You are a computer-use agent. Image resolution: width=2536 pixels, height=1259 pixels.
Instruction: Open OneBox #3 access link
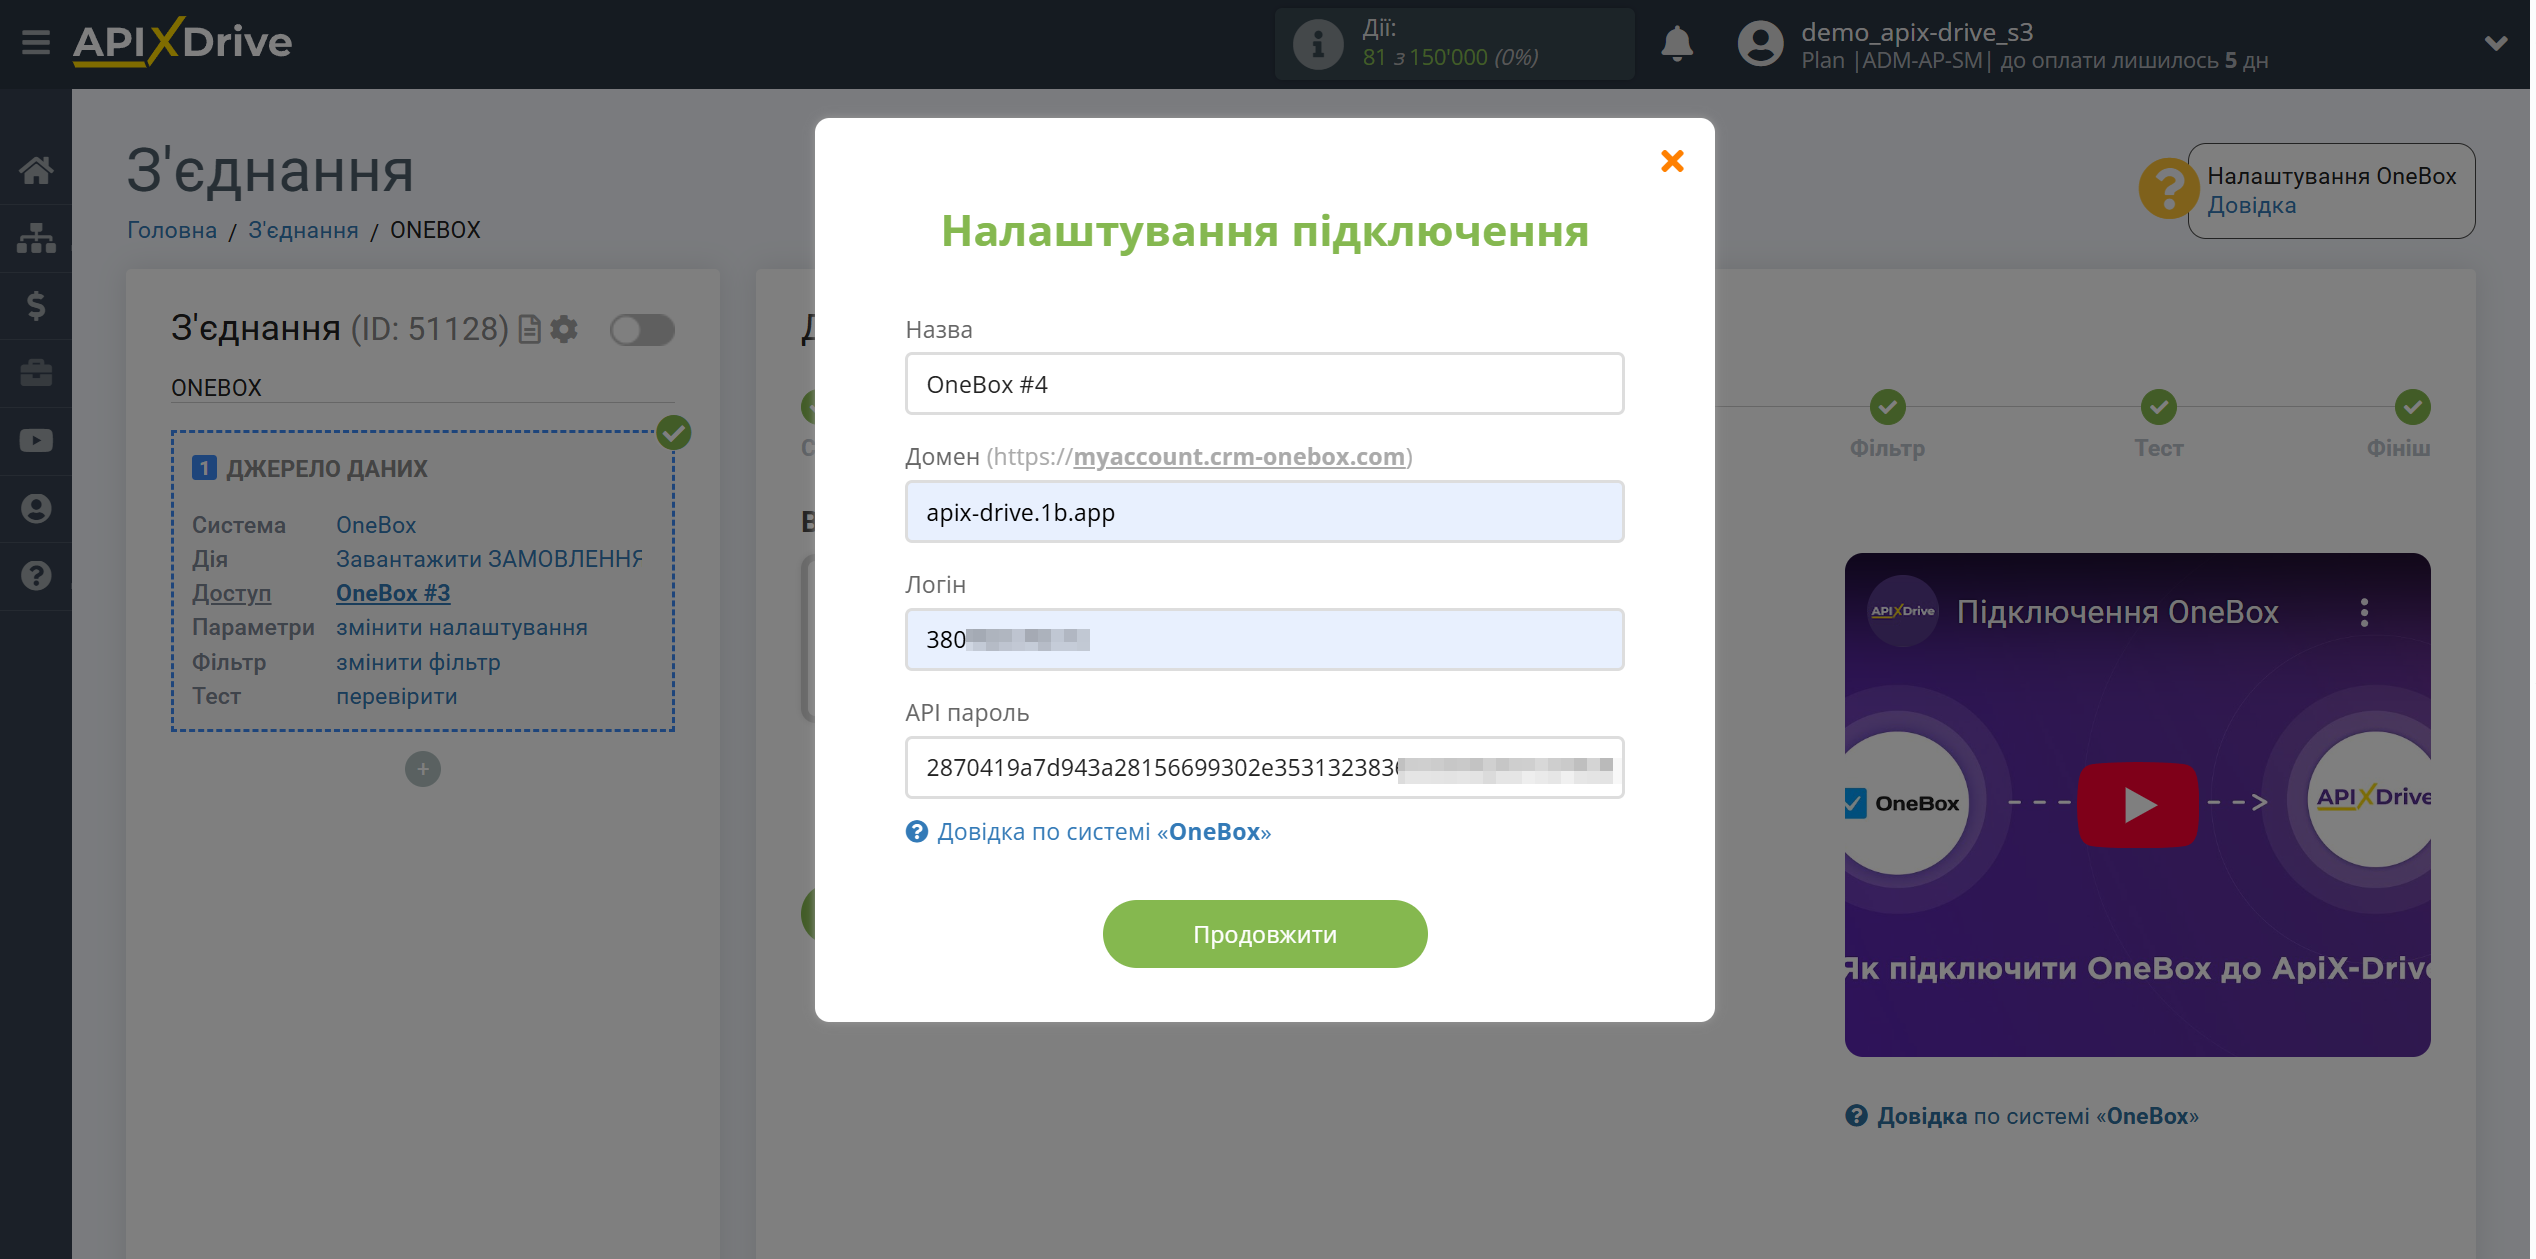[393, 593]
